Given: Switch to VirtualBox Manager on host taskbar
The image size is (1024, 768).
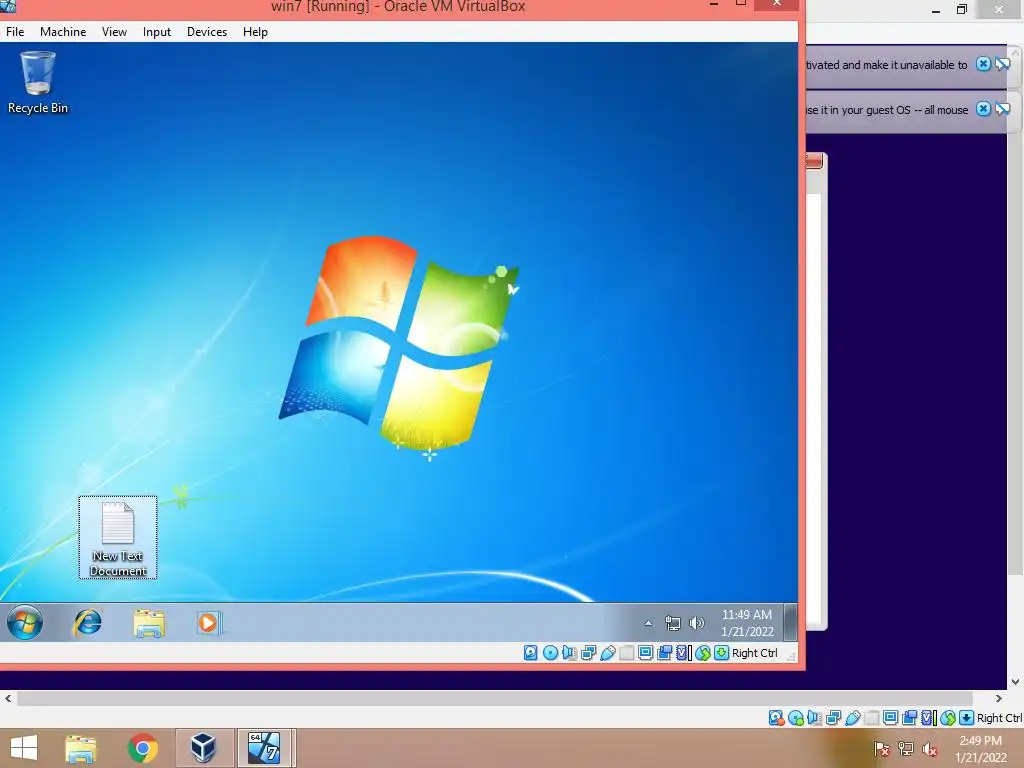Looking at the screenshot, I should click(203, 748).
